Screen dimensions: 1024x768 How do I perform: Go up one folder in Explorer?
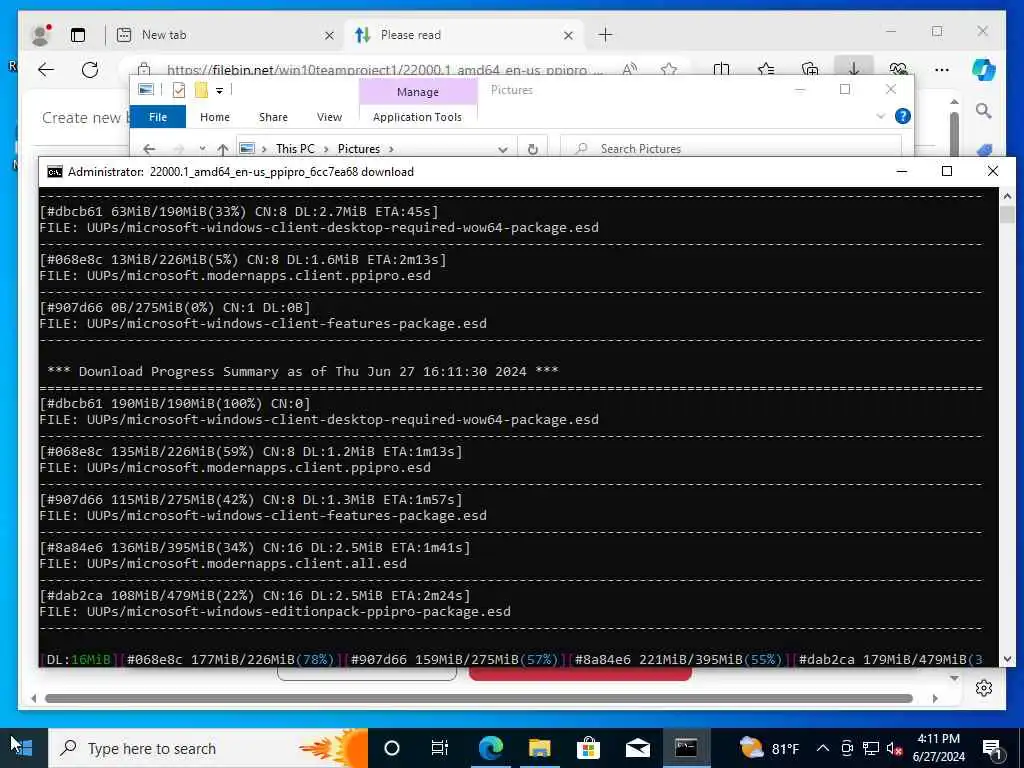[x=223, y=149]
